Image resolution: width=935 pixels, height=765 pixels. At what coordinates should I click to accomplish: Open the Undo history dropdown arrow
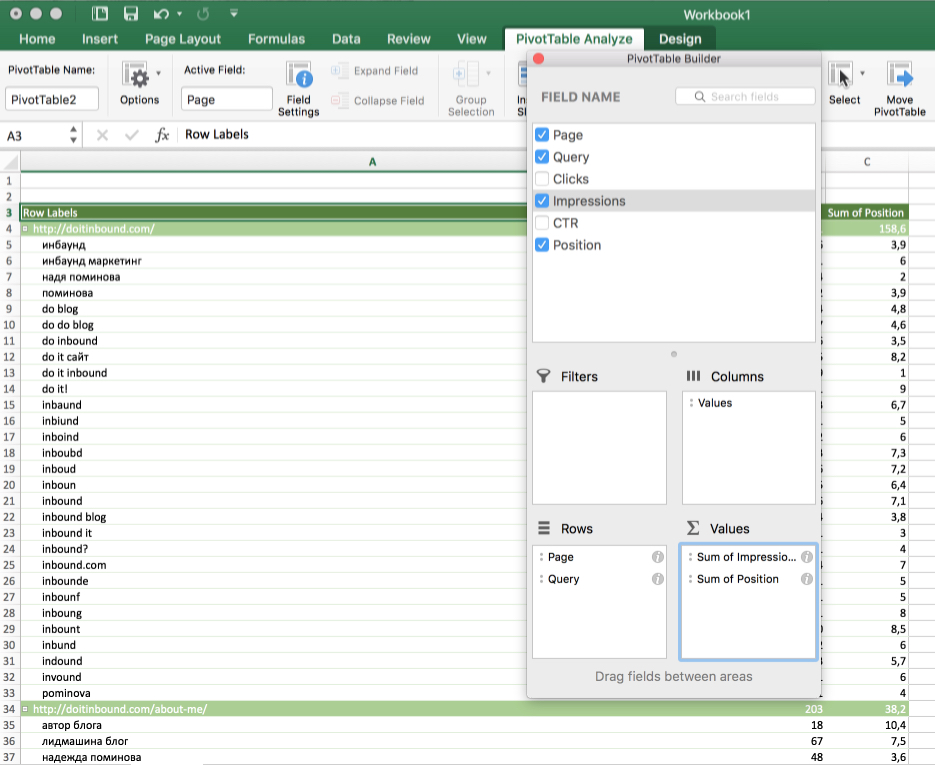point(179,14)
